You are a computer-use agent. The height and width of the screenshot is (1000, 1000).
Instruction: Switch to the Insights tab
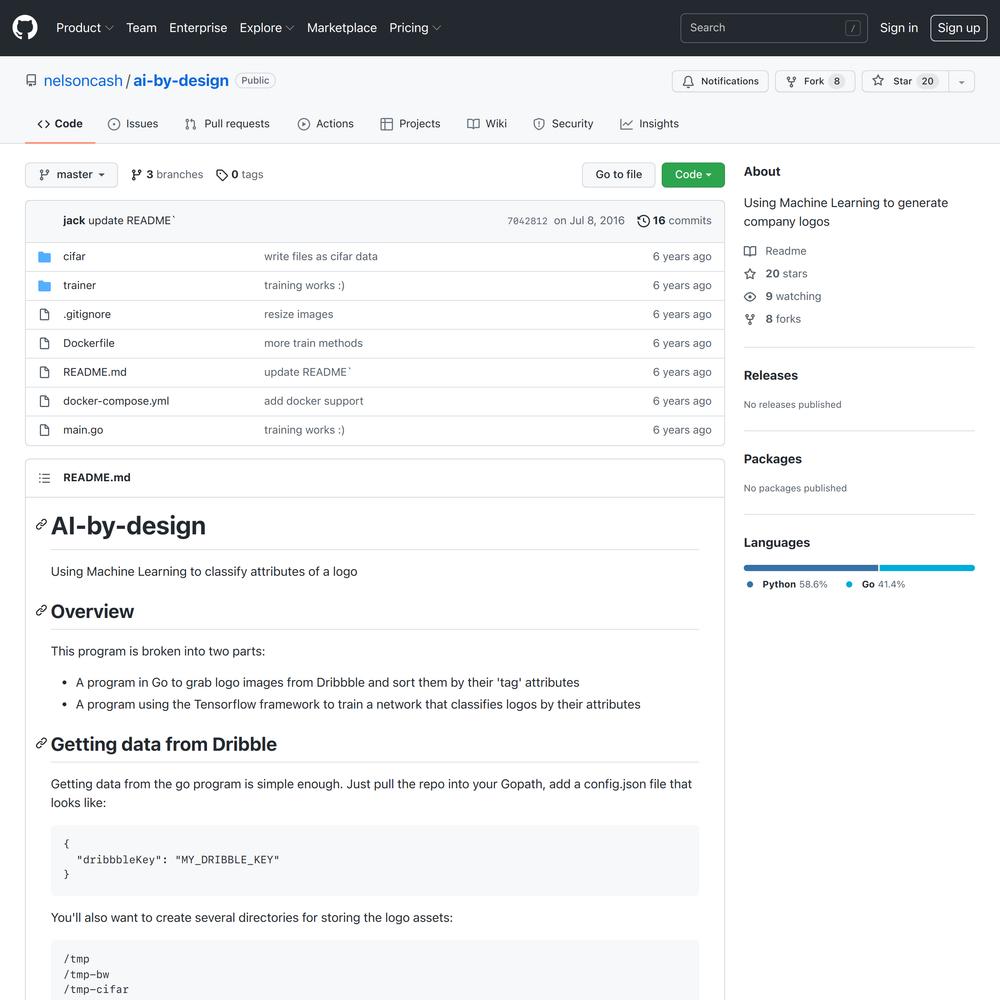[x=649, y=124]
